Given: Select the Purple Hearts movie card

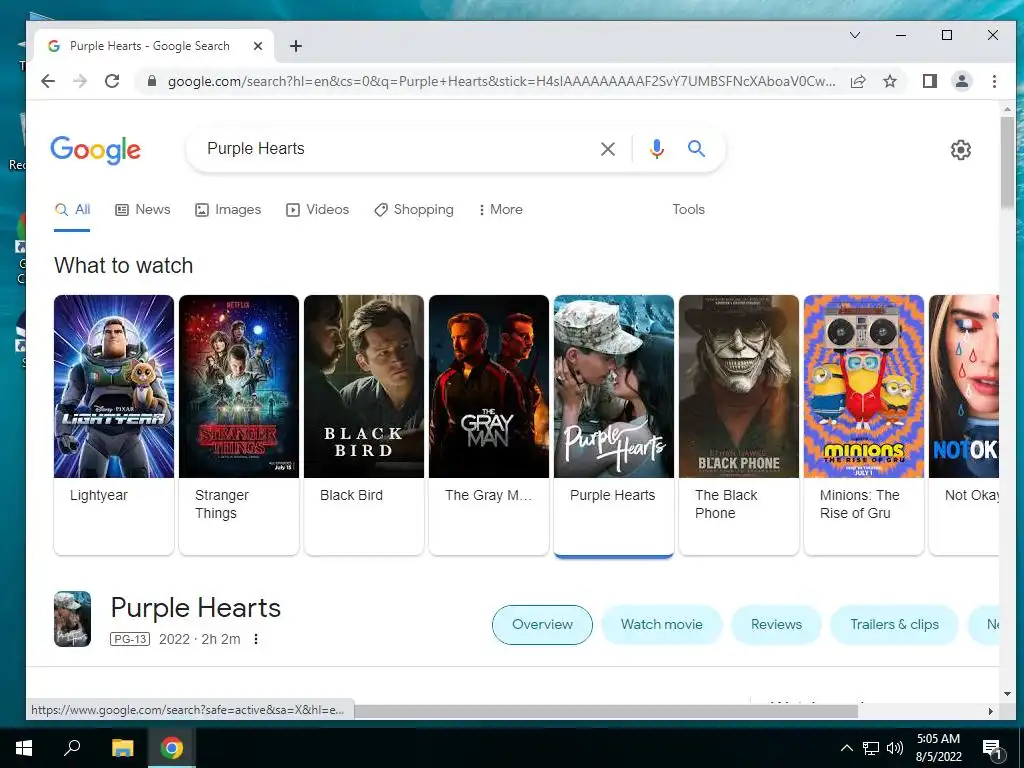Looking at the screenshot, I should click(613, 424).
